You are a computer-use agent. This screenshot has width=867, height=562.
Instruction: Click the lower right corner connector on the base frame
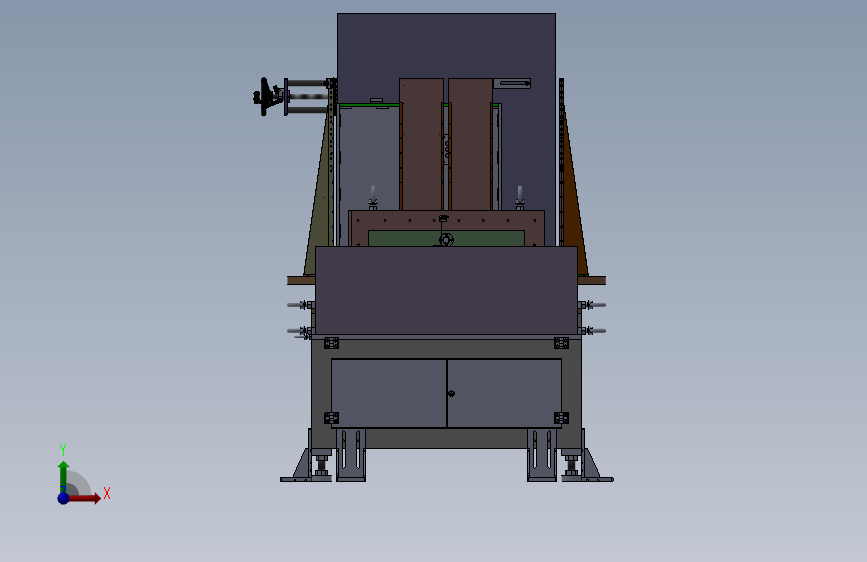click(561, 418)
